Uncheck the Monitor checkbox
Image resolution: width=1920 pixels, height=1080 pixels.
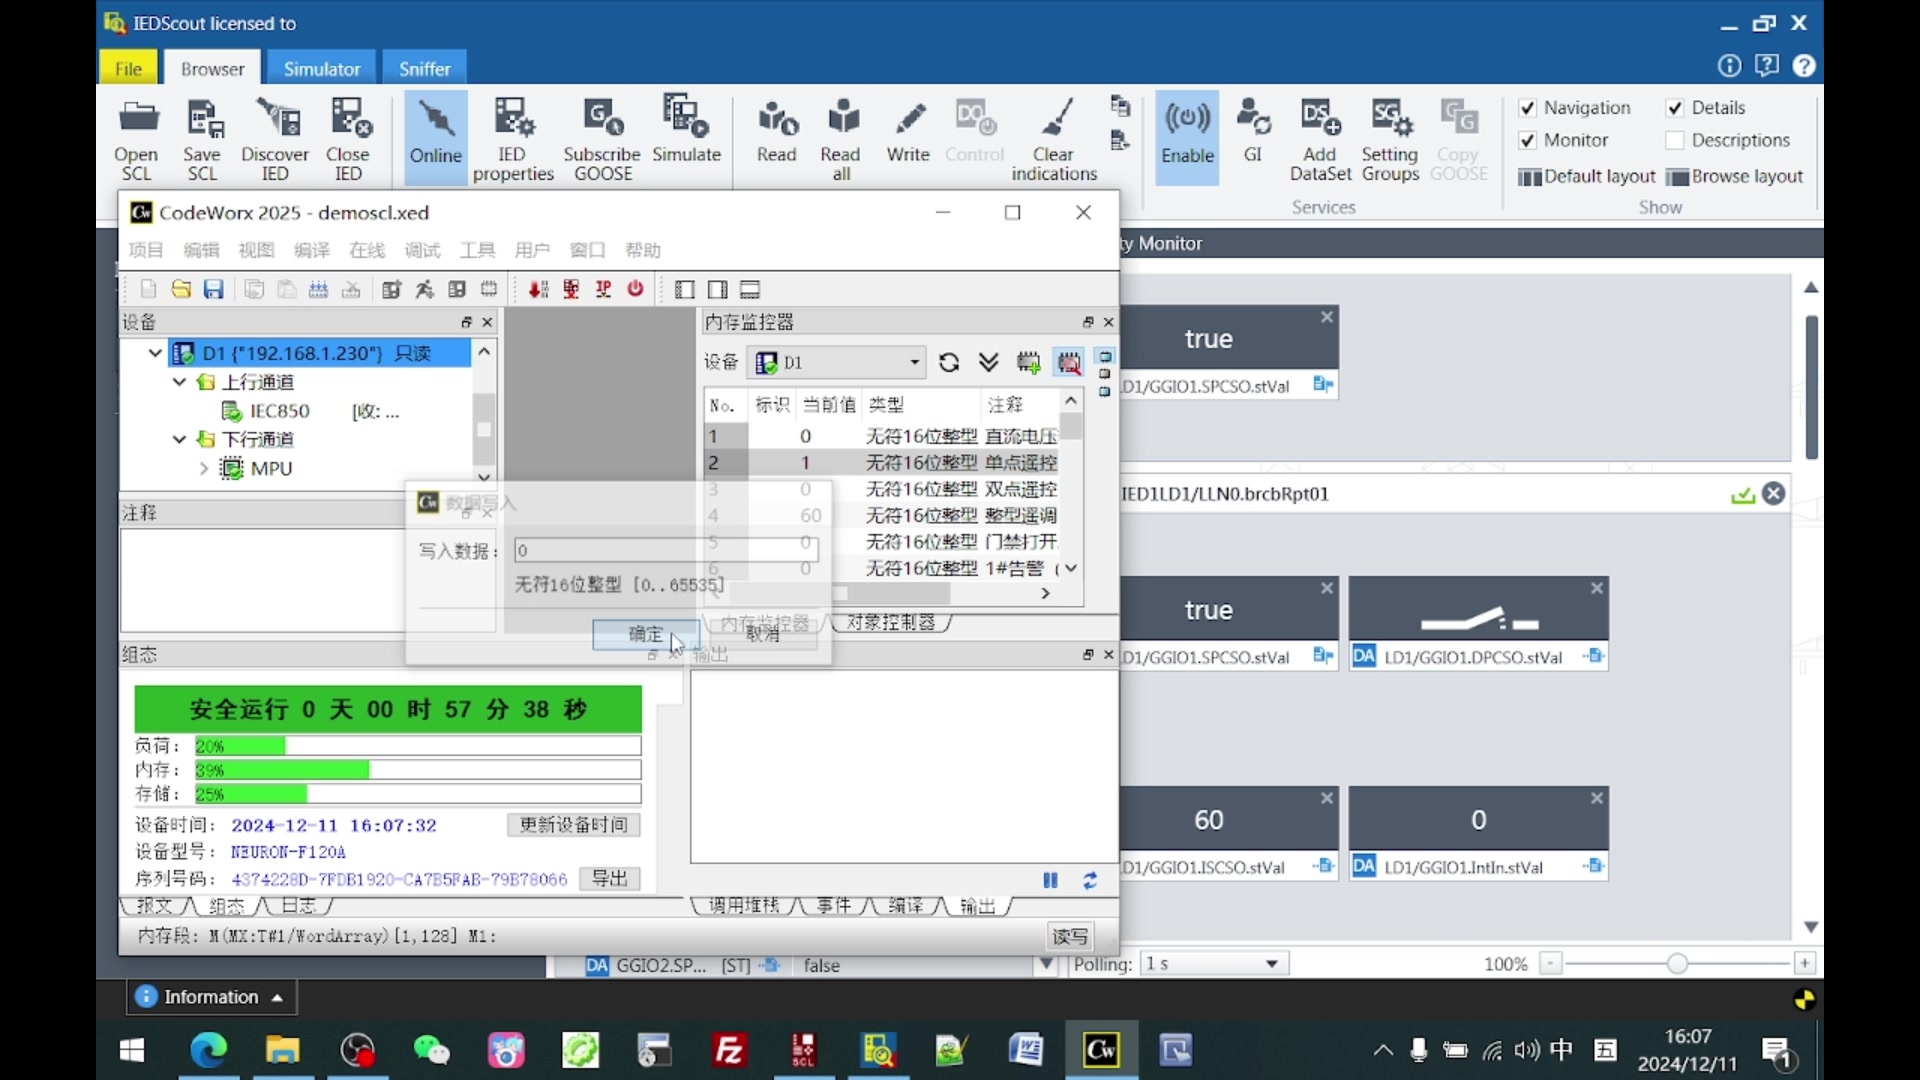1530,140
